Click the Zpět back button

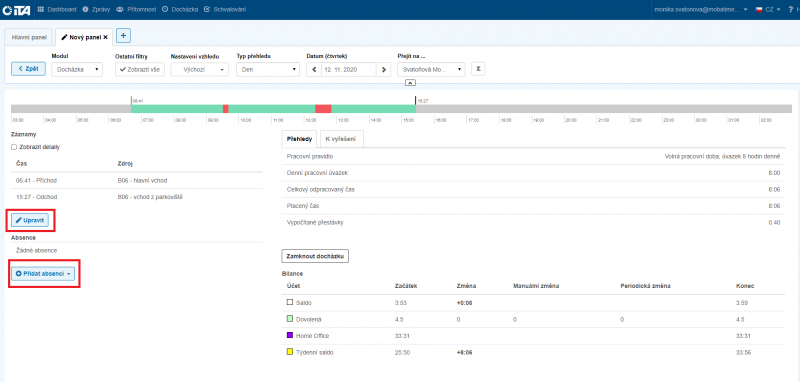[29, 69]
